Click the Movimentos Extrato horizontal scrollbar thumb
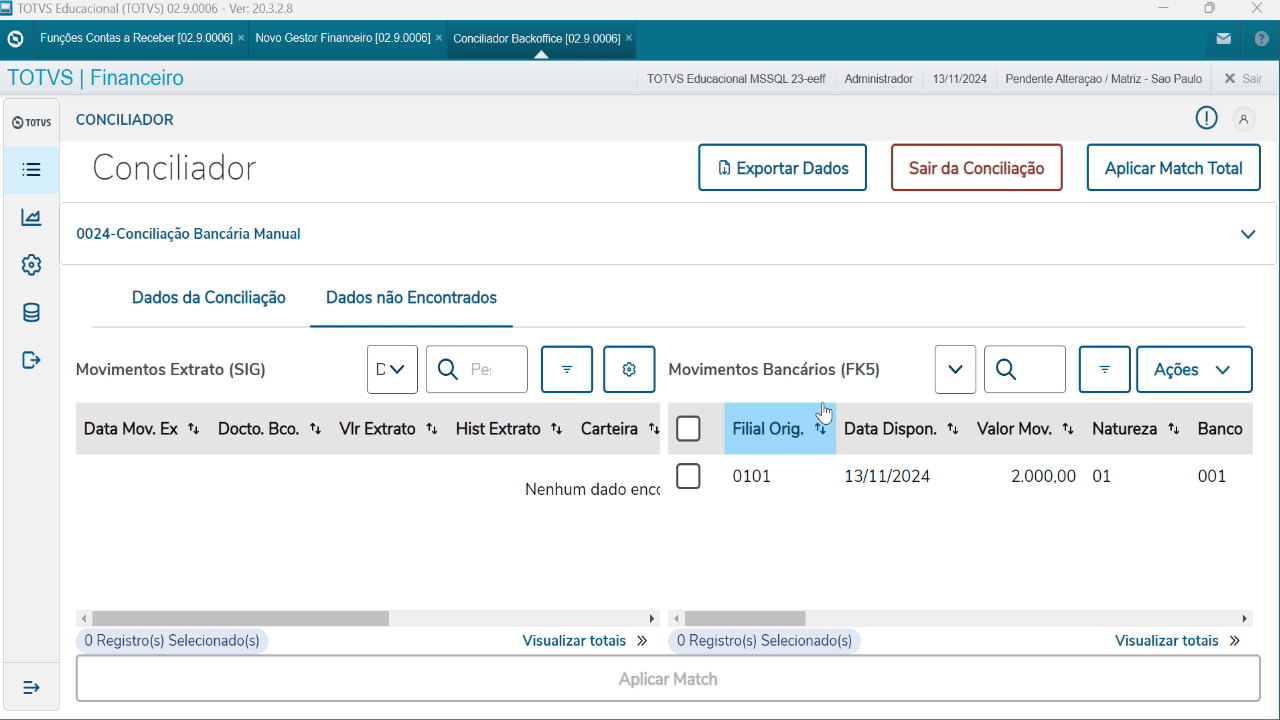The width and height of the screenshot is (1280, 720). tap(240, 619)
